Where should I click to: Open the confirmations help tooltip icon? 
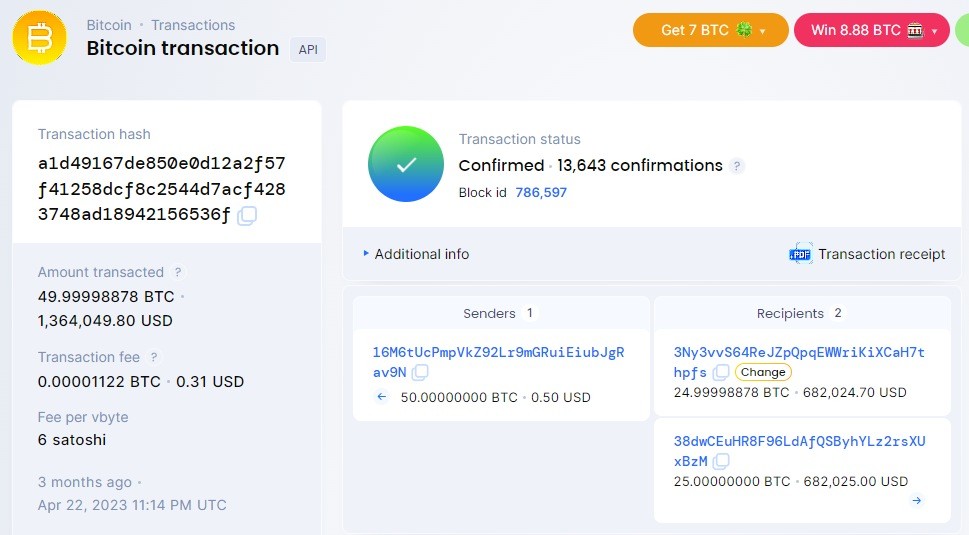(737, 166)
